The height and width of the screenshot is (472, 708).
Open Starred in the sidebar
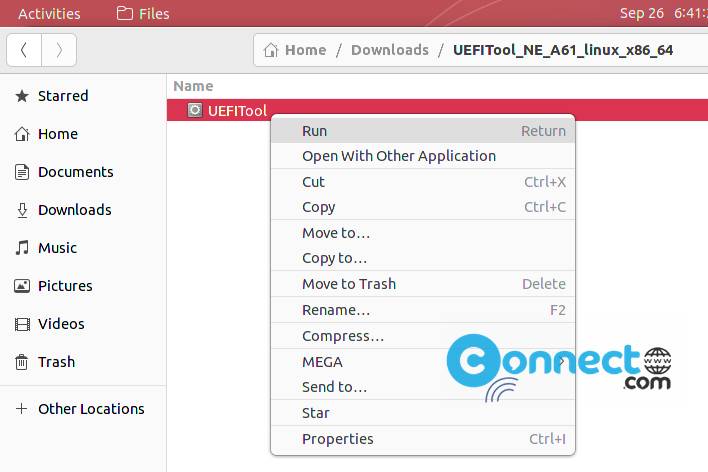tap(63, 96)
